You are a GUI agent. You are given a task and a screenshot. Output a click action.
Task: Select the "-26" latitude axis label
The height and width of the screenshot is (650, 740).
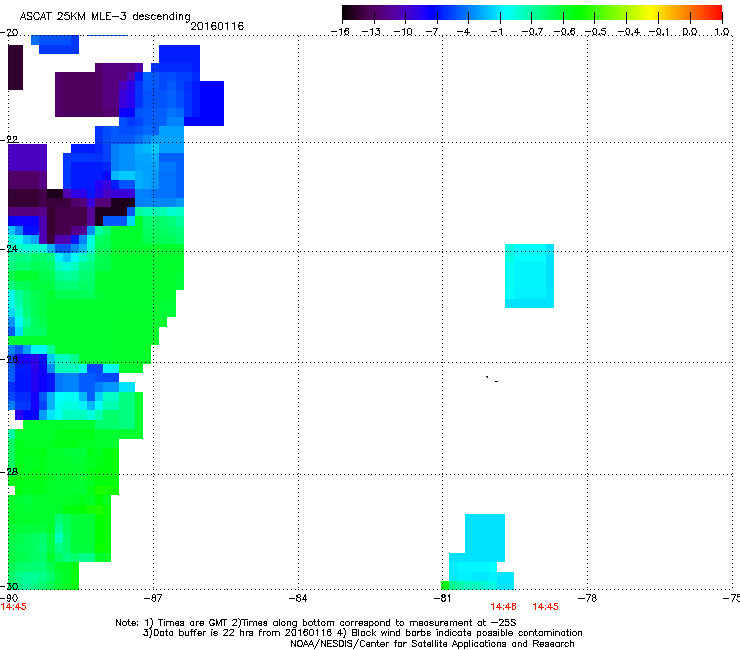pyautogui.click(x=9, y=360)
